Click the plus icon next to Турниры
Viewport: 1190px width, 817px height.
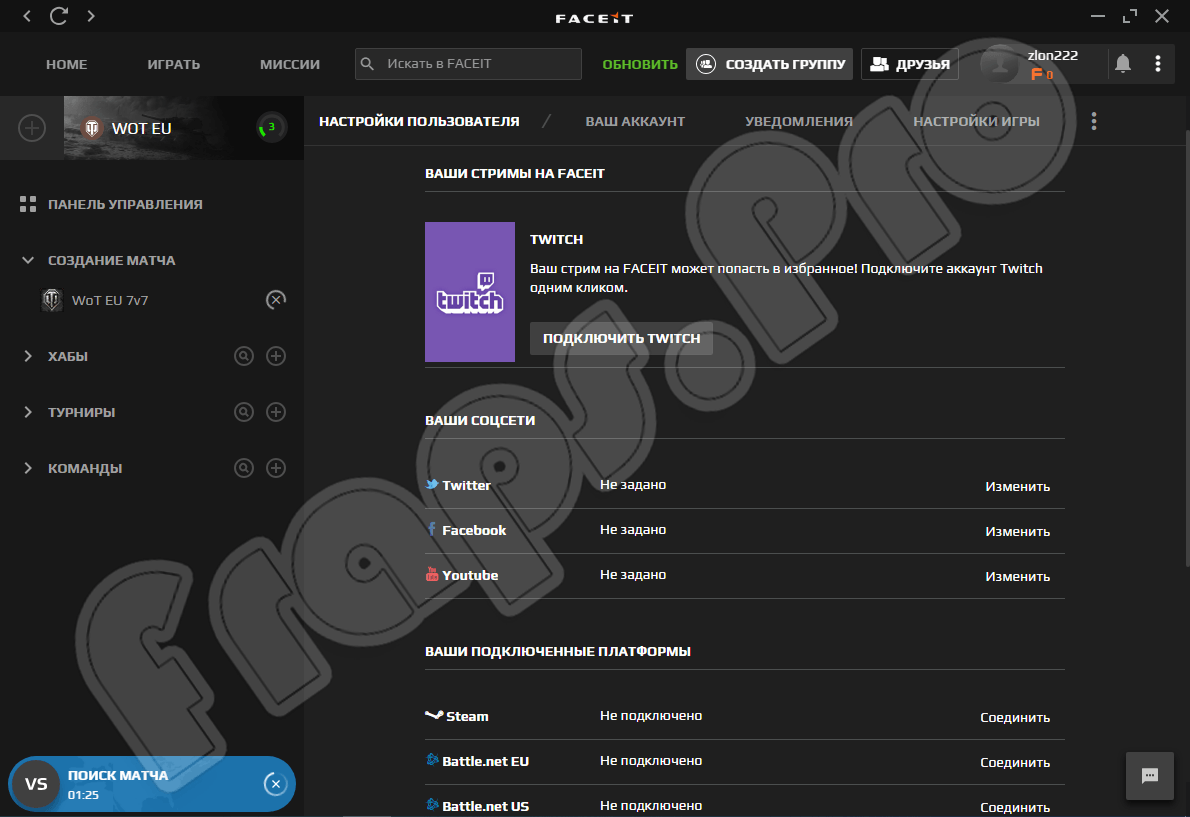(276, 412)
